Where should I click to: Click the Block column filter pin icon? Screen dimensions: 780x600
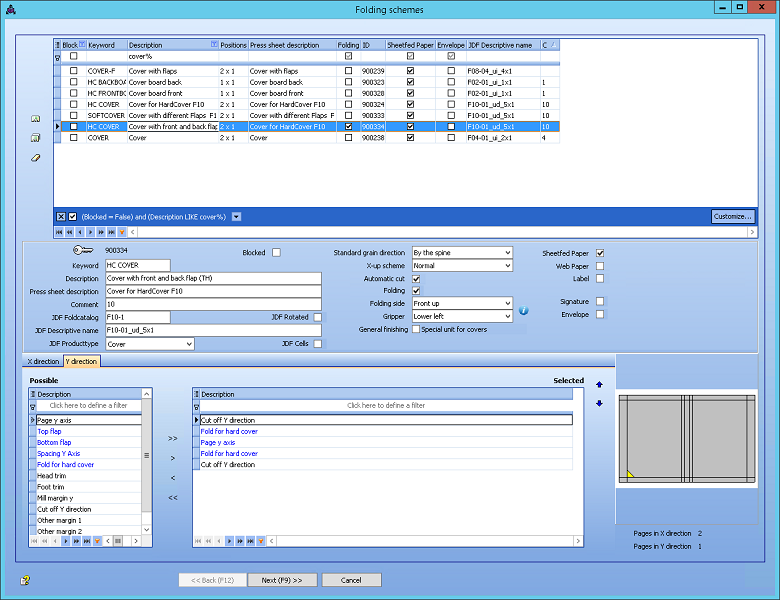tap(82, 44)
